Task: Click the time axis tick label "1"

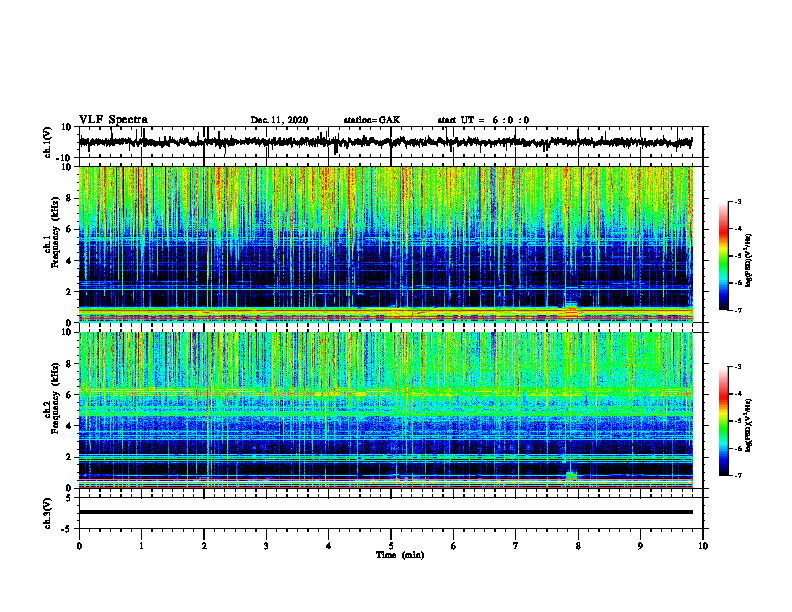Action: [x=141, y=546]
